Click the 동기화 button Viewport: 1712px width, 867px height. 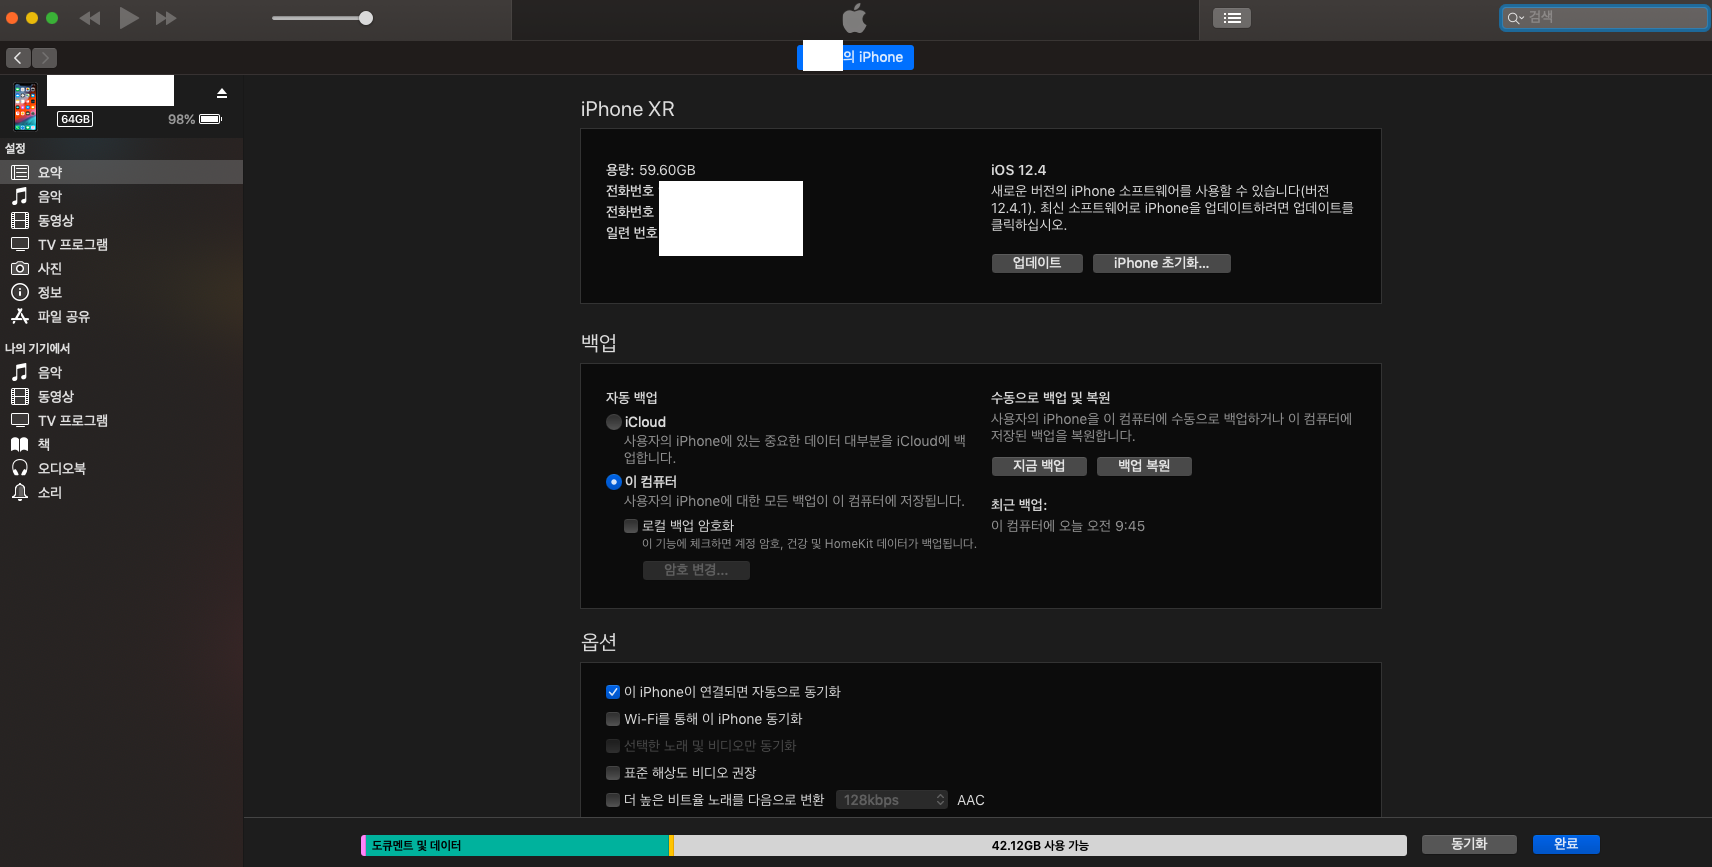click(x=1469, y=845)
